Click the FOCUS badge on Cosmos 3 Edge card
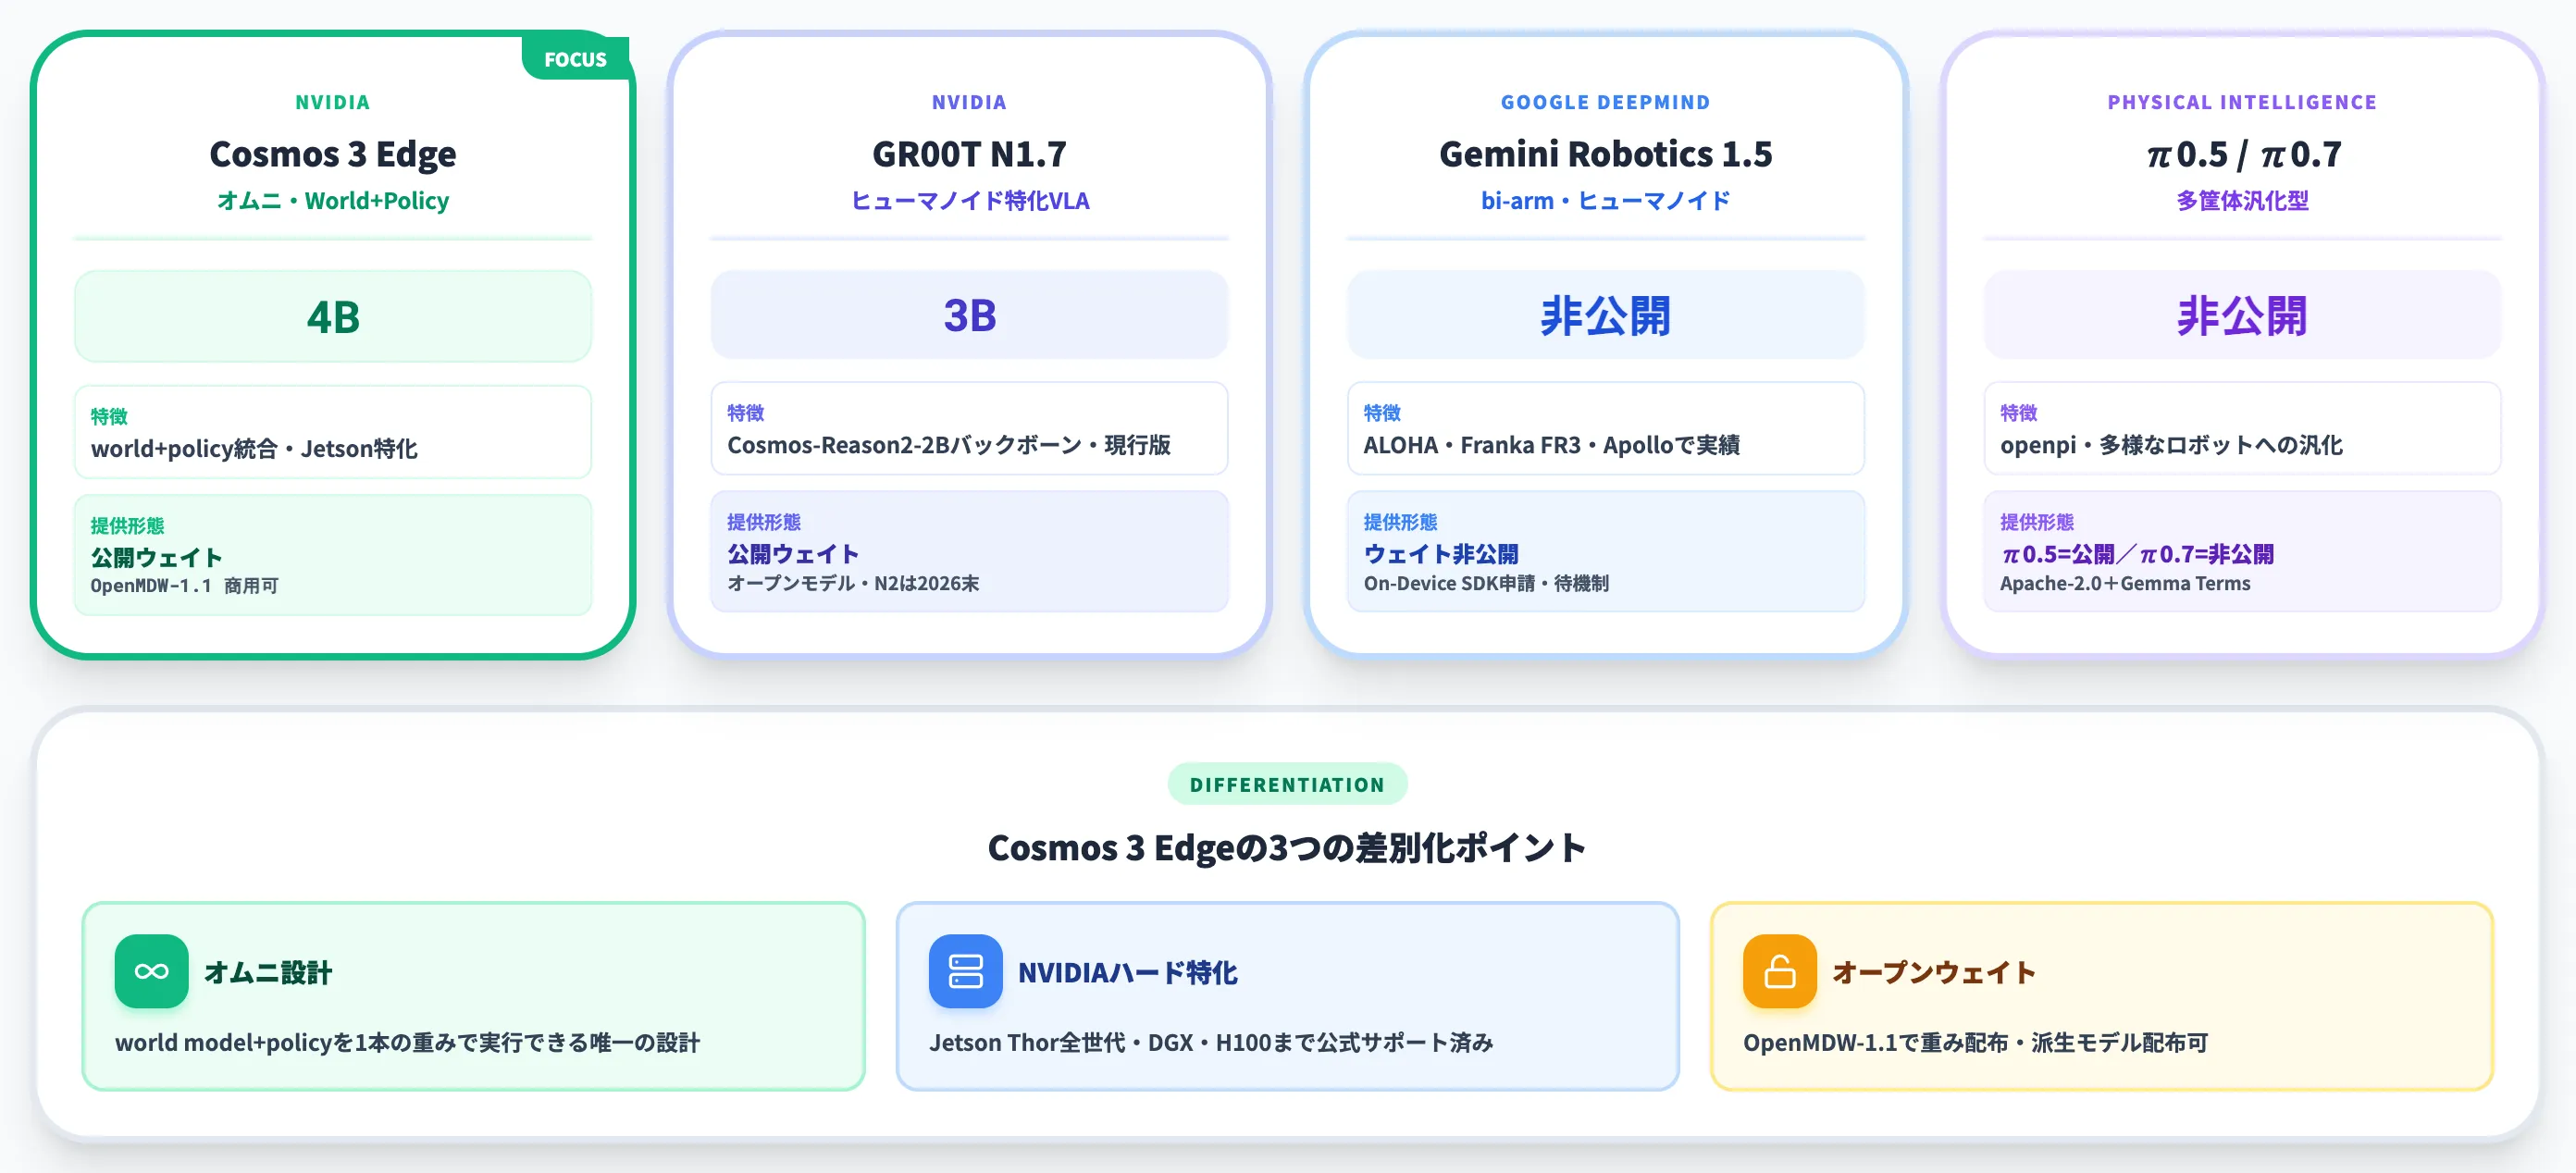This screenshot has height=1173, width=2576. pyautogui.click(x=575, y=59)
